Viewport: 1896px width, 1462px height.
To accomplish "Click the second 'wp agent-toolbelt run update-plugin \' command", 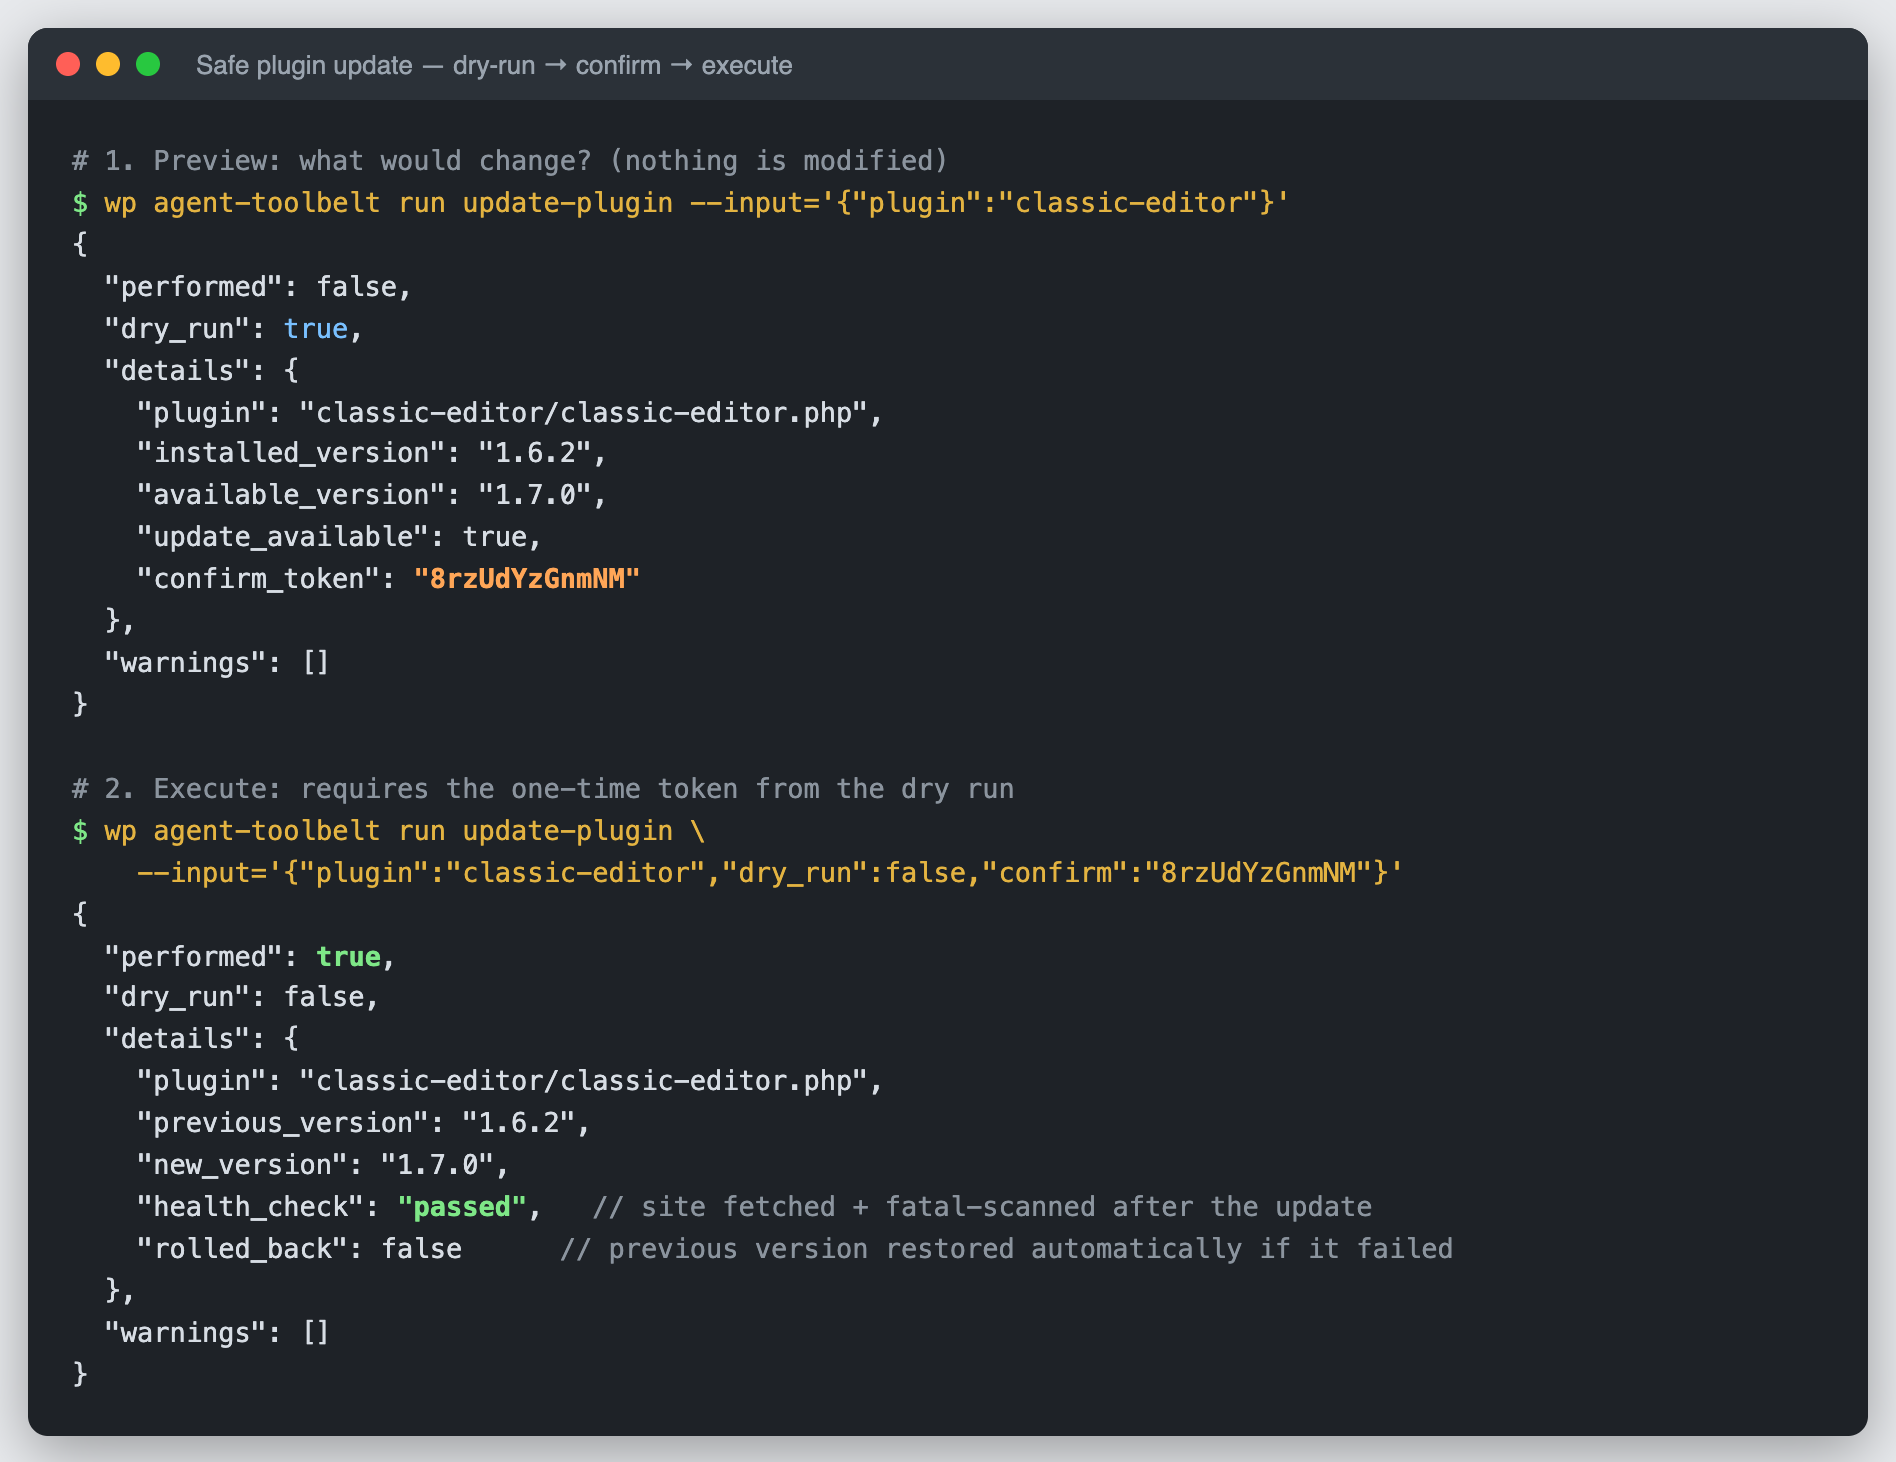I will point(405,831).
